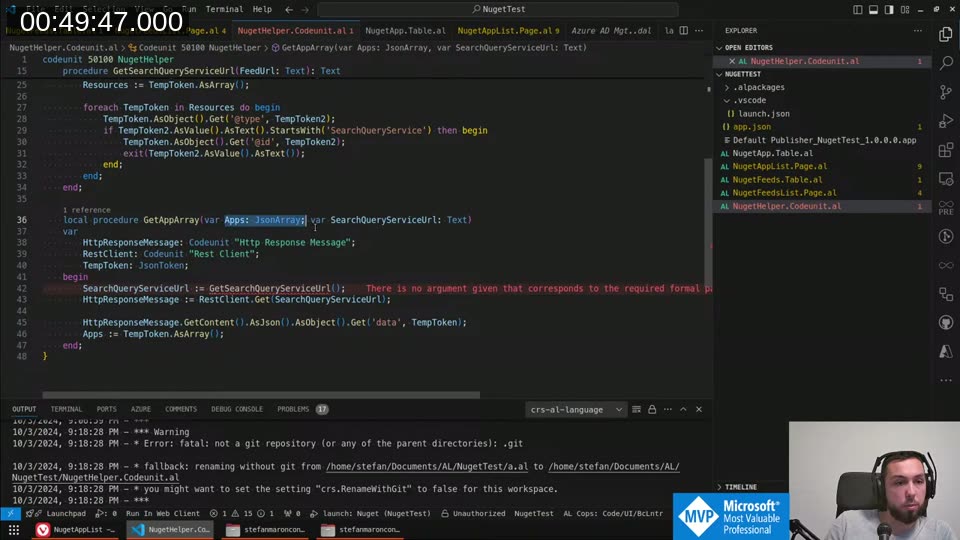Image resolution: width=960 pixels, height=540 pixels.
Task: Select the Ports panel tab
Action: (107, 410)
